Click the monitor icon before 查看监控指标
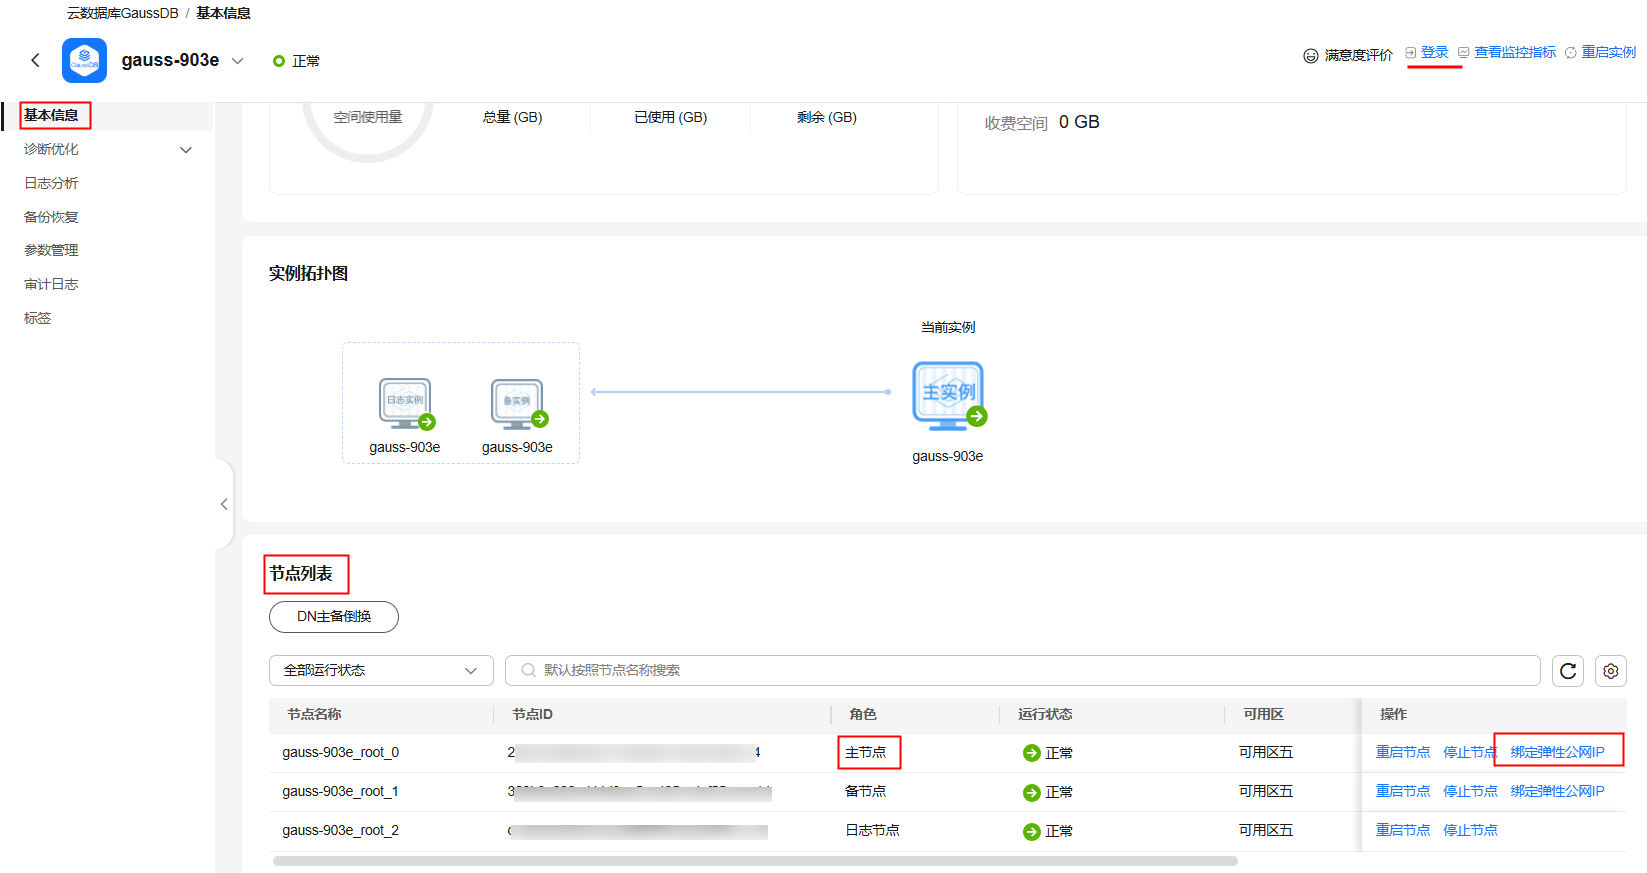The height and width of the screenshot is (873, 1647). (x=1464, y=52)
